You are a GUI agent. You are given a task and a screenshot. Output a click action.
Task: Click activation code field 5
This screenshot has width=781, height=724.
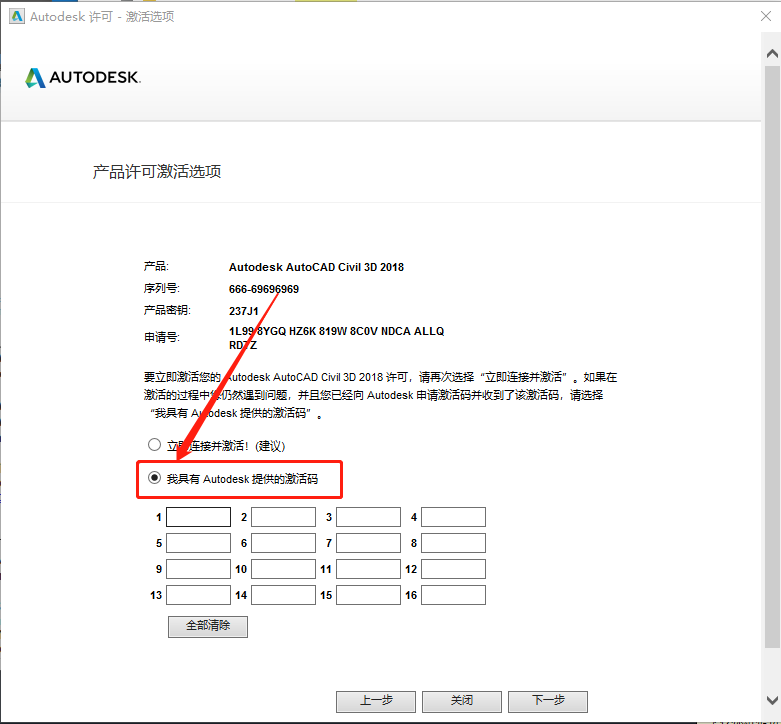[198, 543]
